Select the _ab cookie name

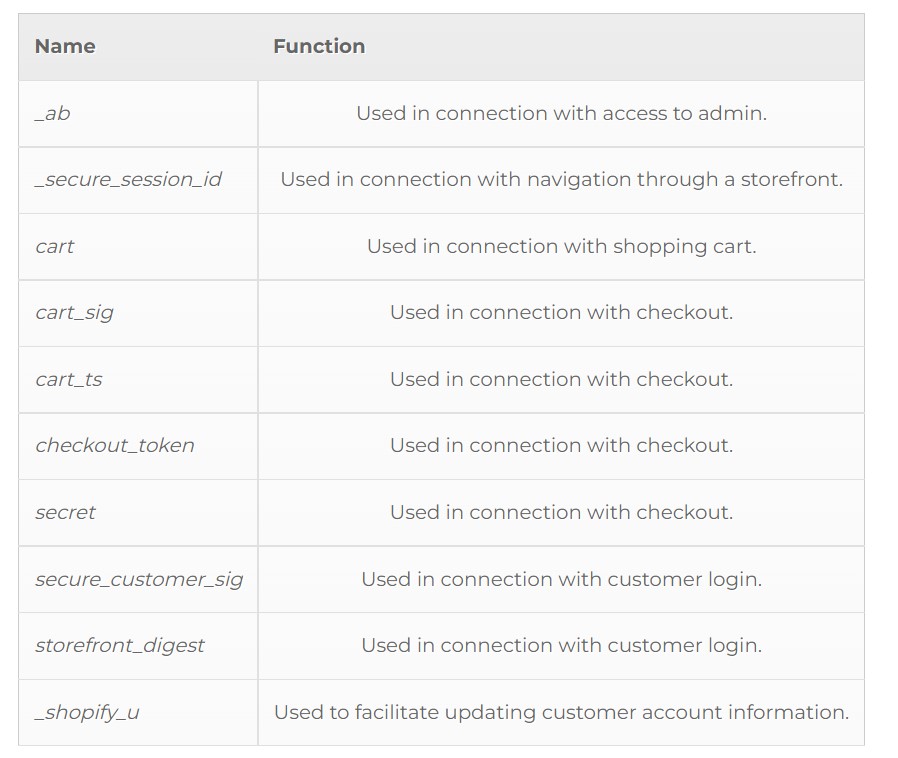[53, 113]
